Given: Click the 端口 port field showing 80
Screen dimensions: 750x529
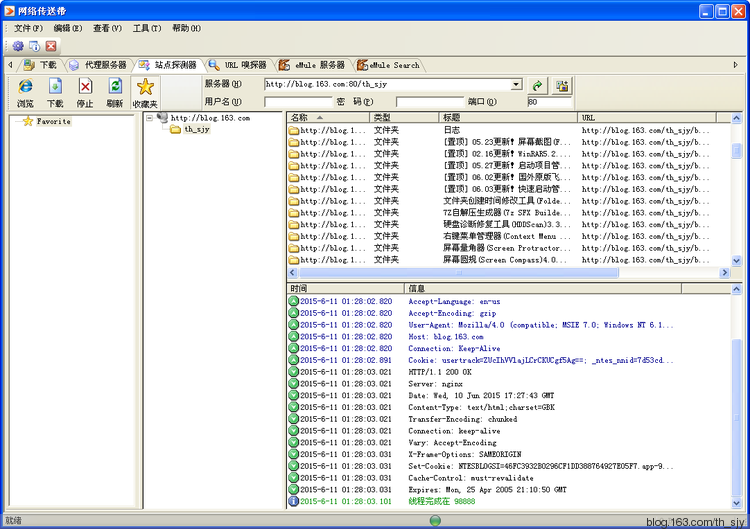Looking at the screenshot, I should coord(549,102).
